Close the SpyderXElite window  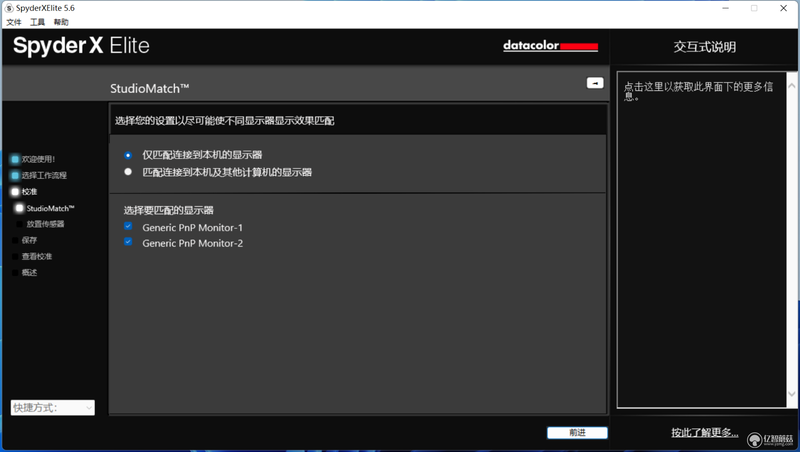tap(784, 8)
